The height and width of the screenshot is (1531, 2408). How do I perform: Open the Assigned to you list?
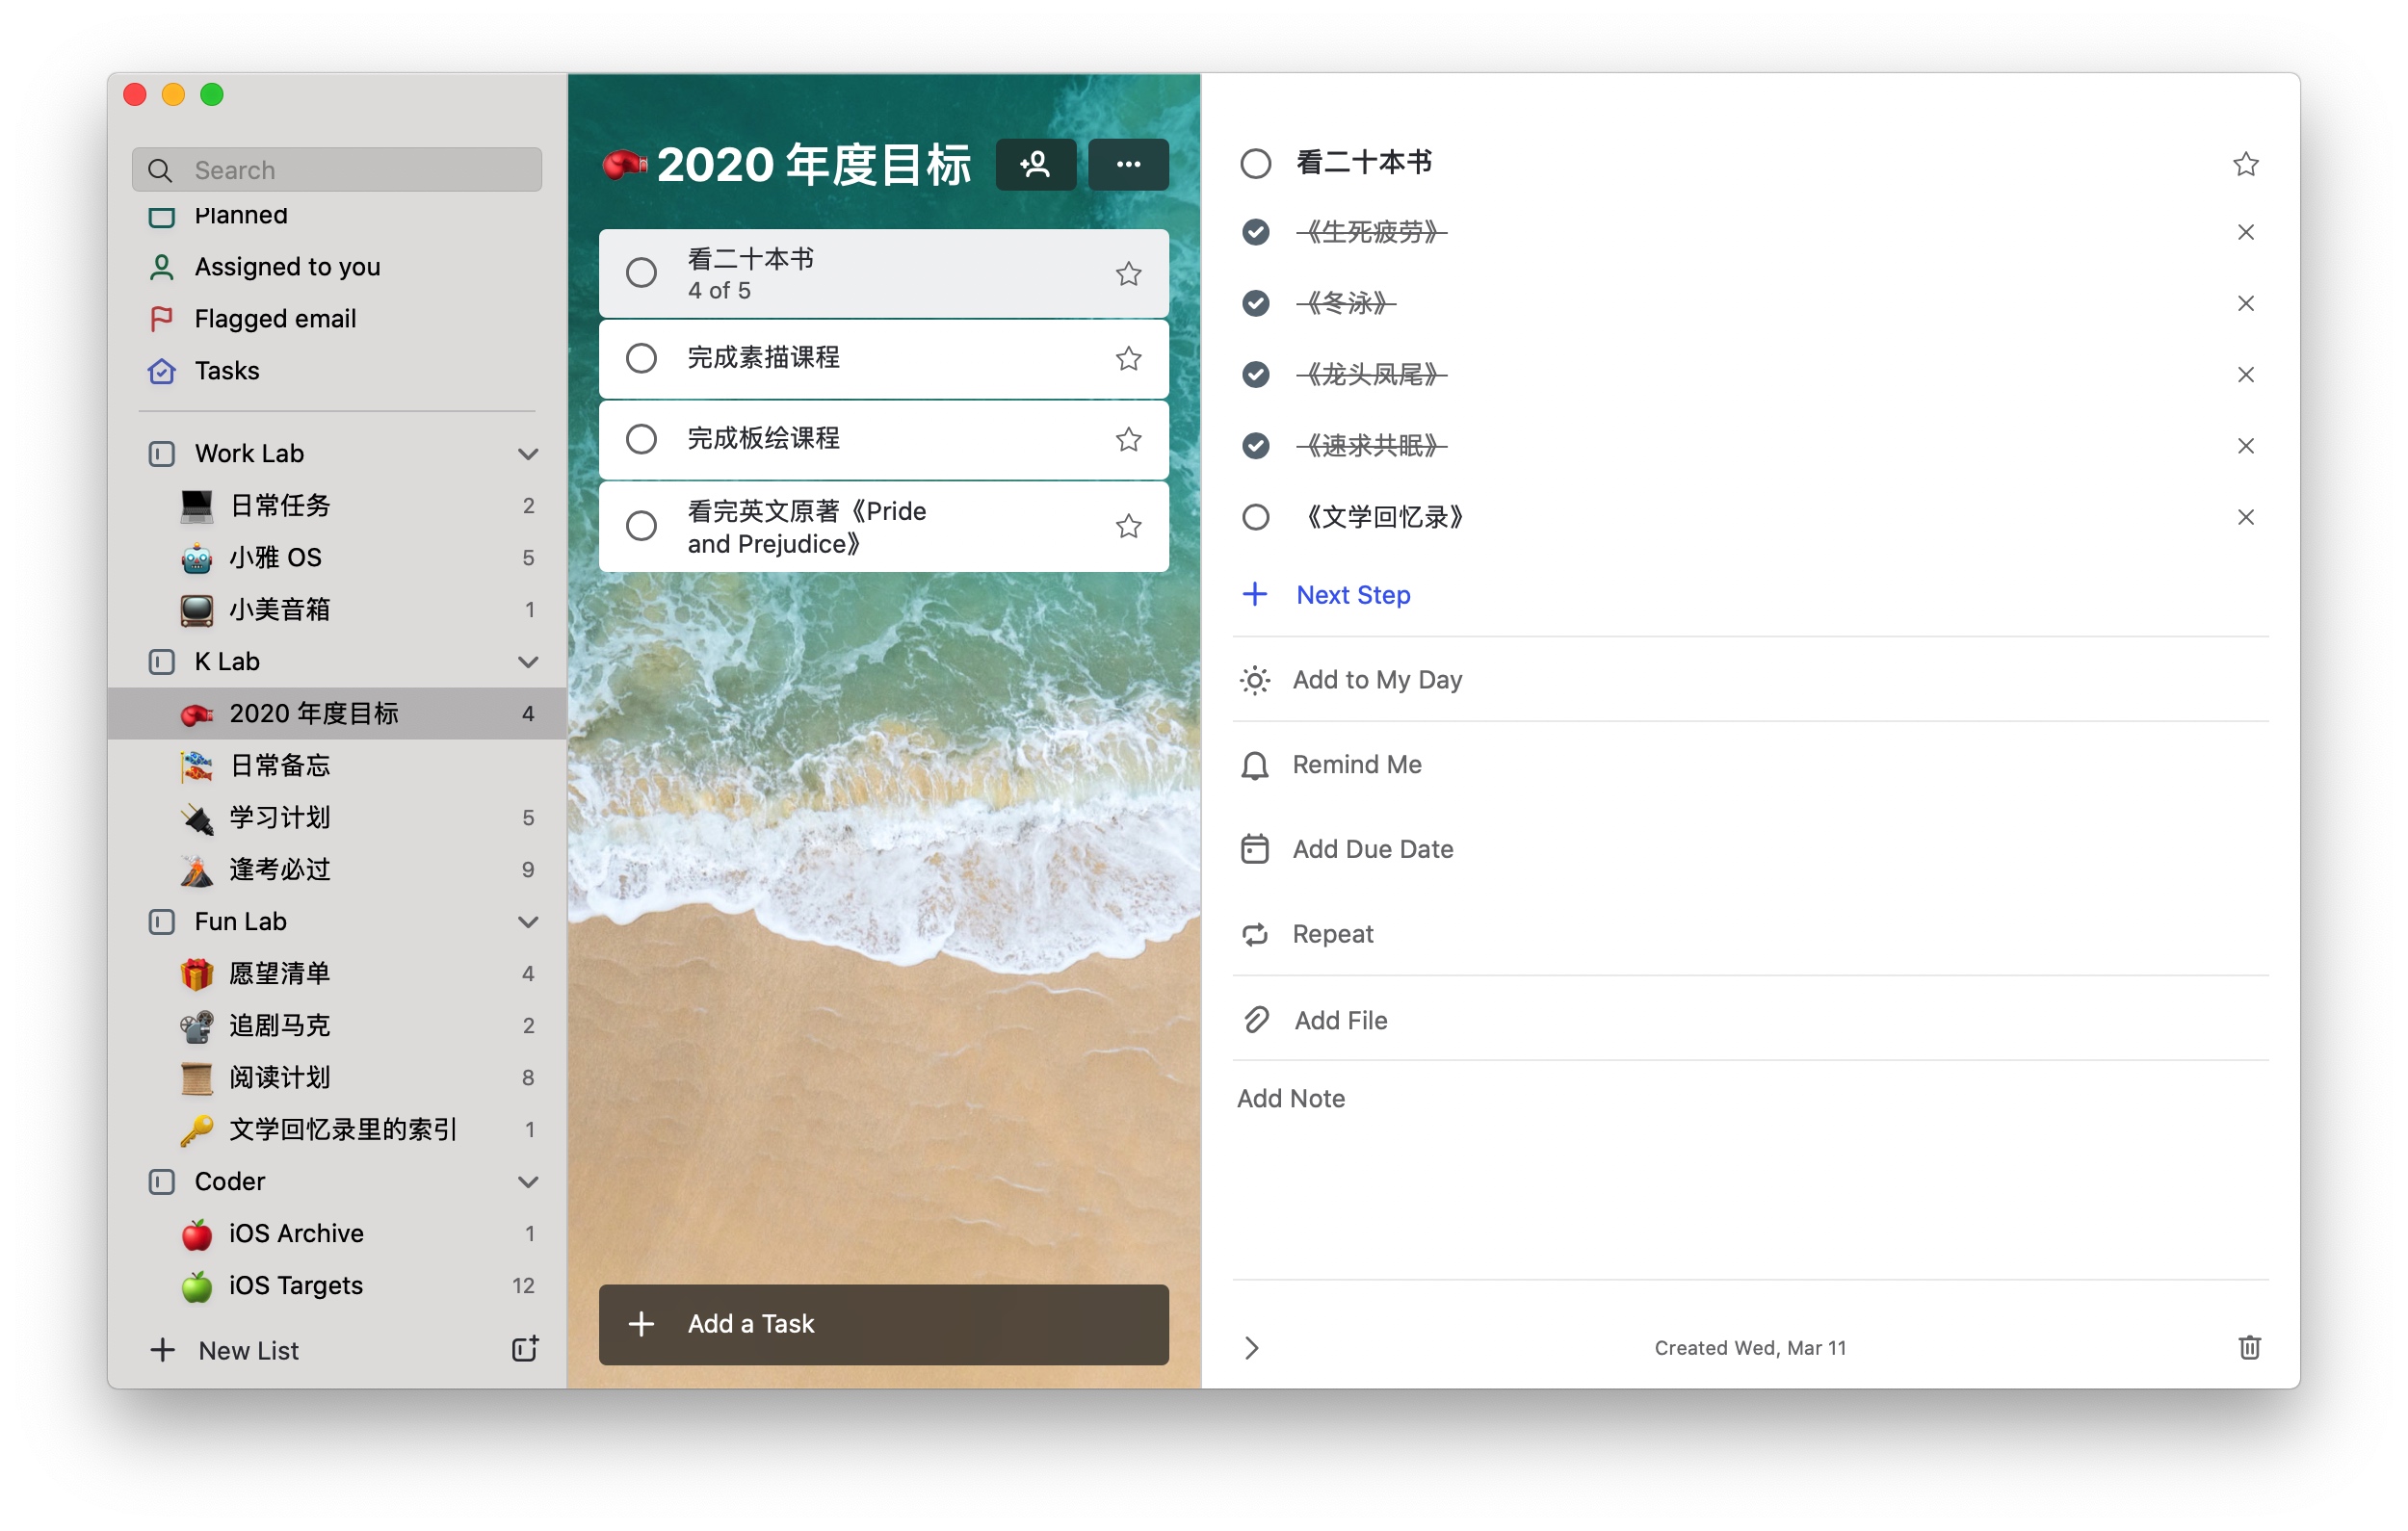pyautogui.click(x=287, y=267)
